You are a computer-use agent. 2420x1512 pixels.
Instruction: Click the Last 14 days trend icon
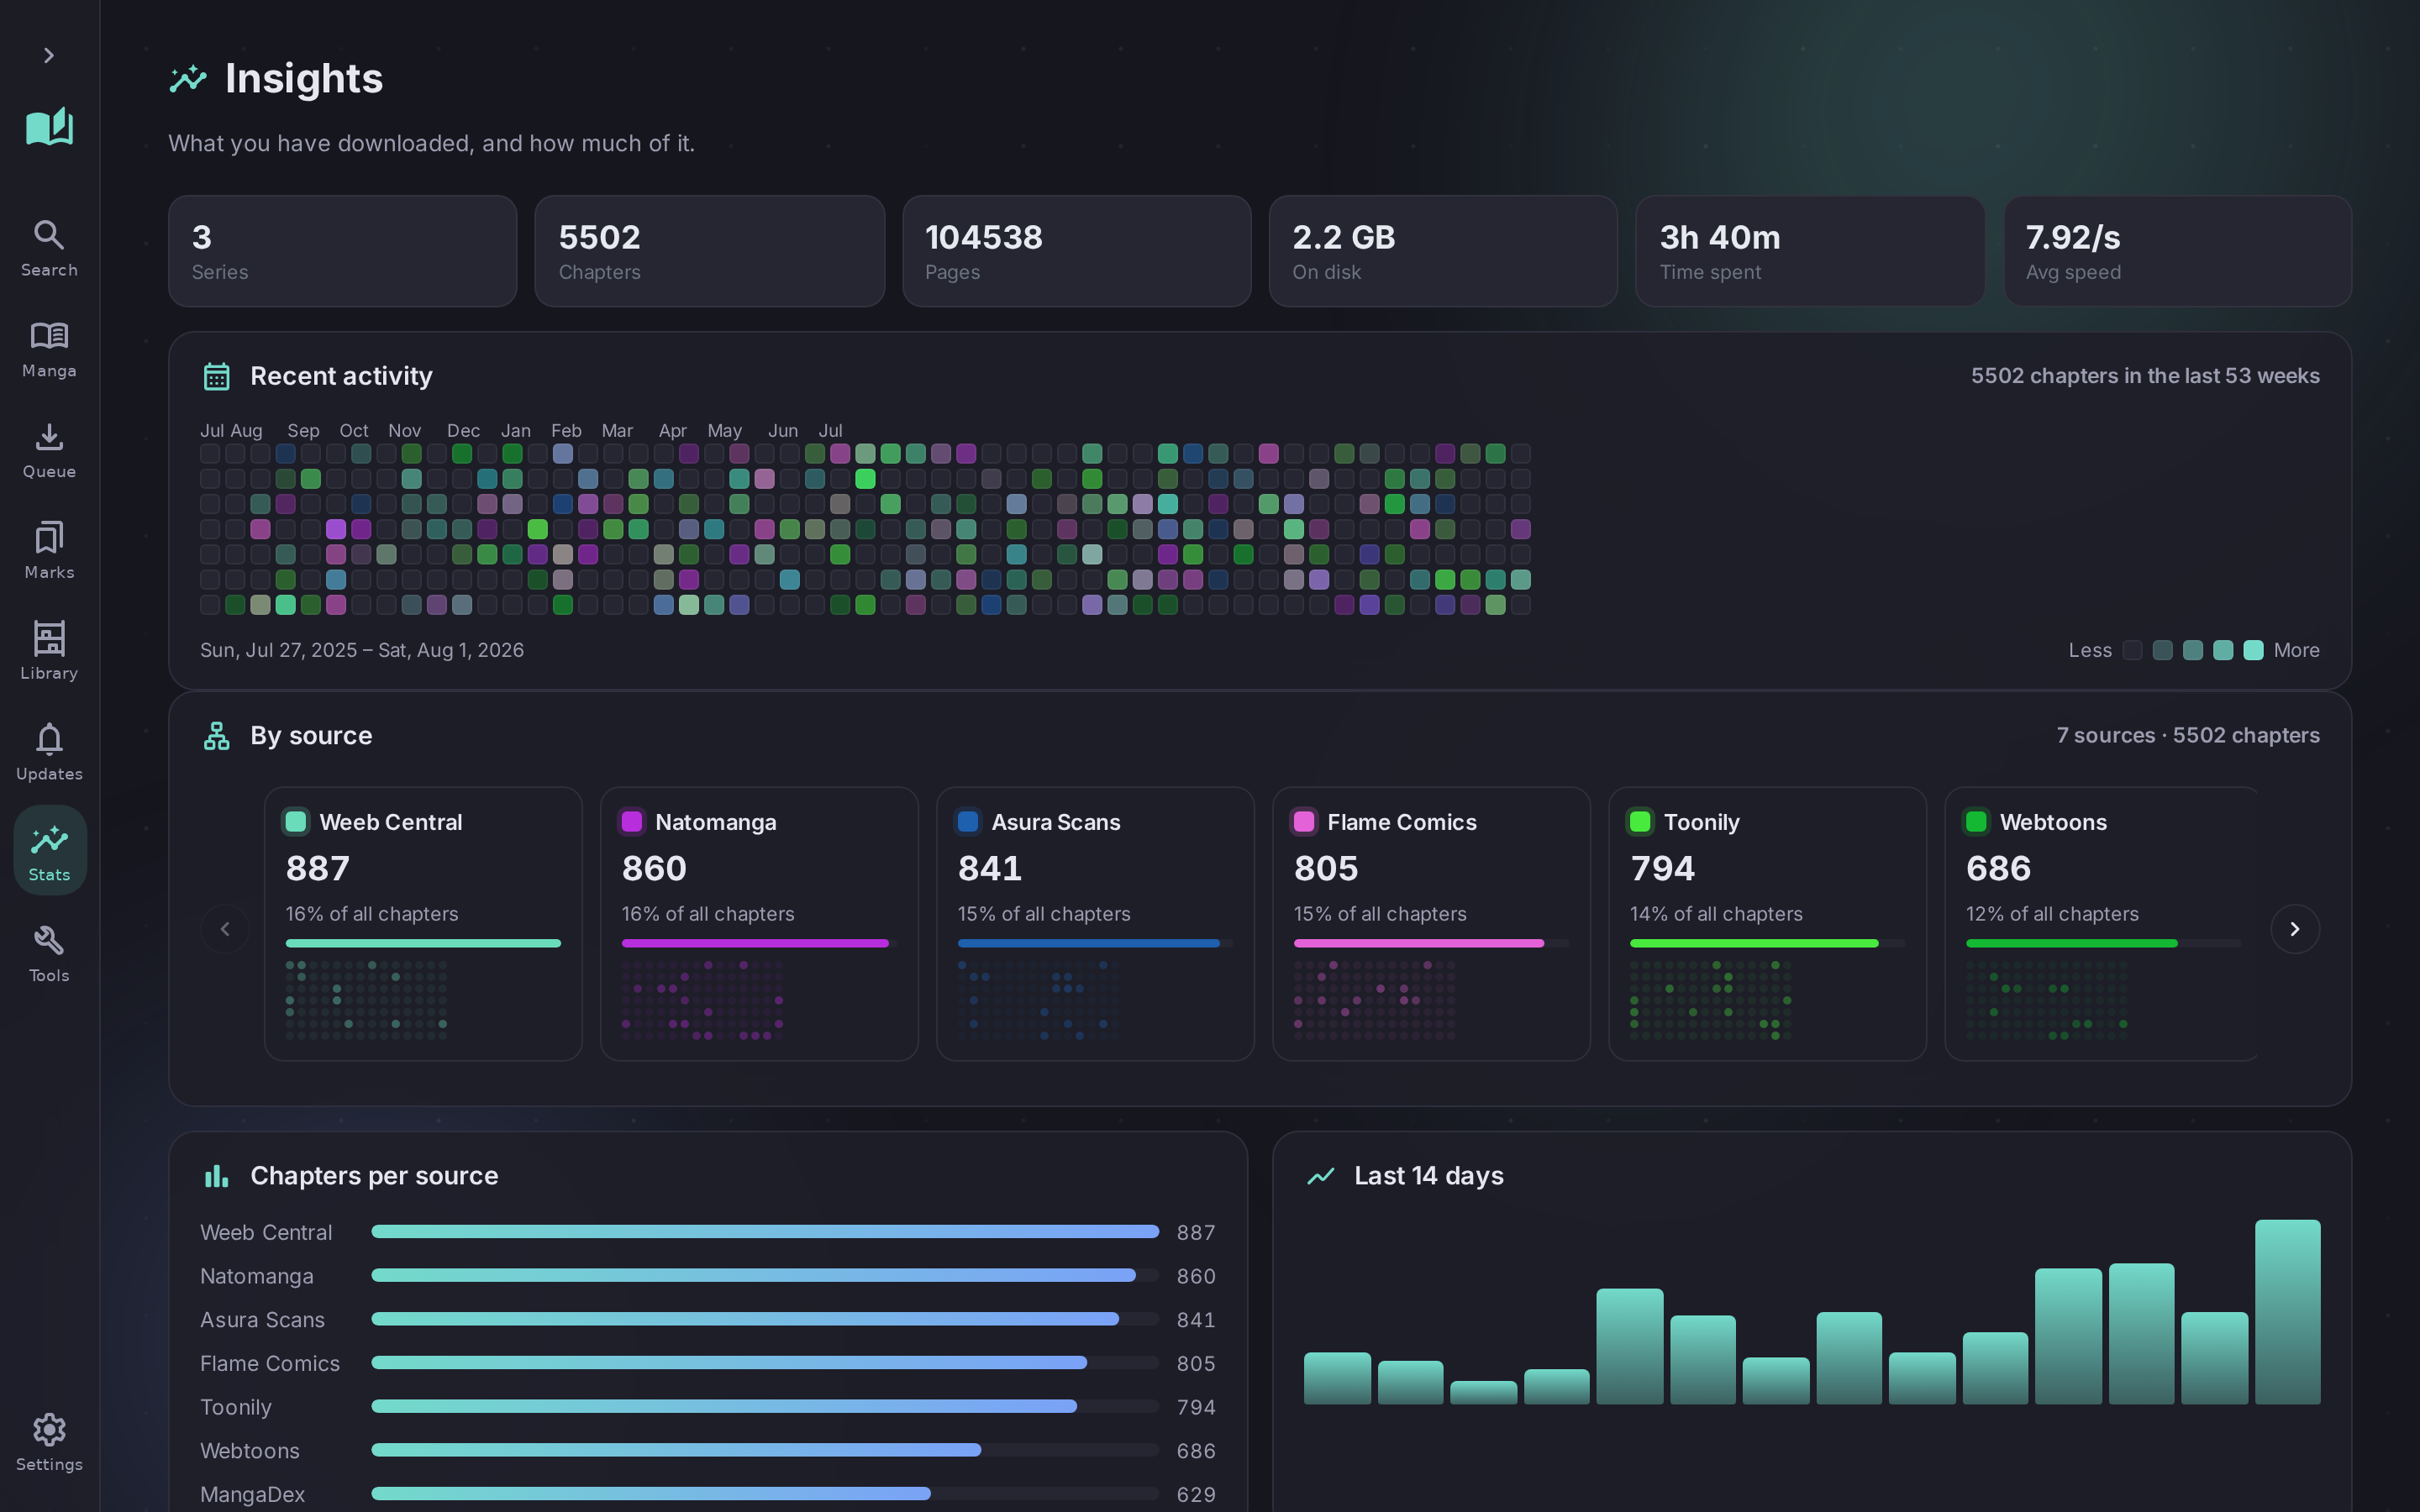coord(1321,1176)
